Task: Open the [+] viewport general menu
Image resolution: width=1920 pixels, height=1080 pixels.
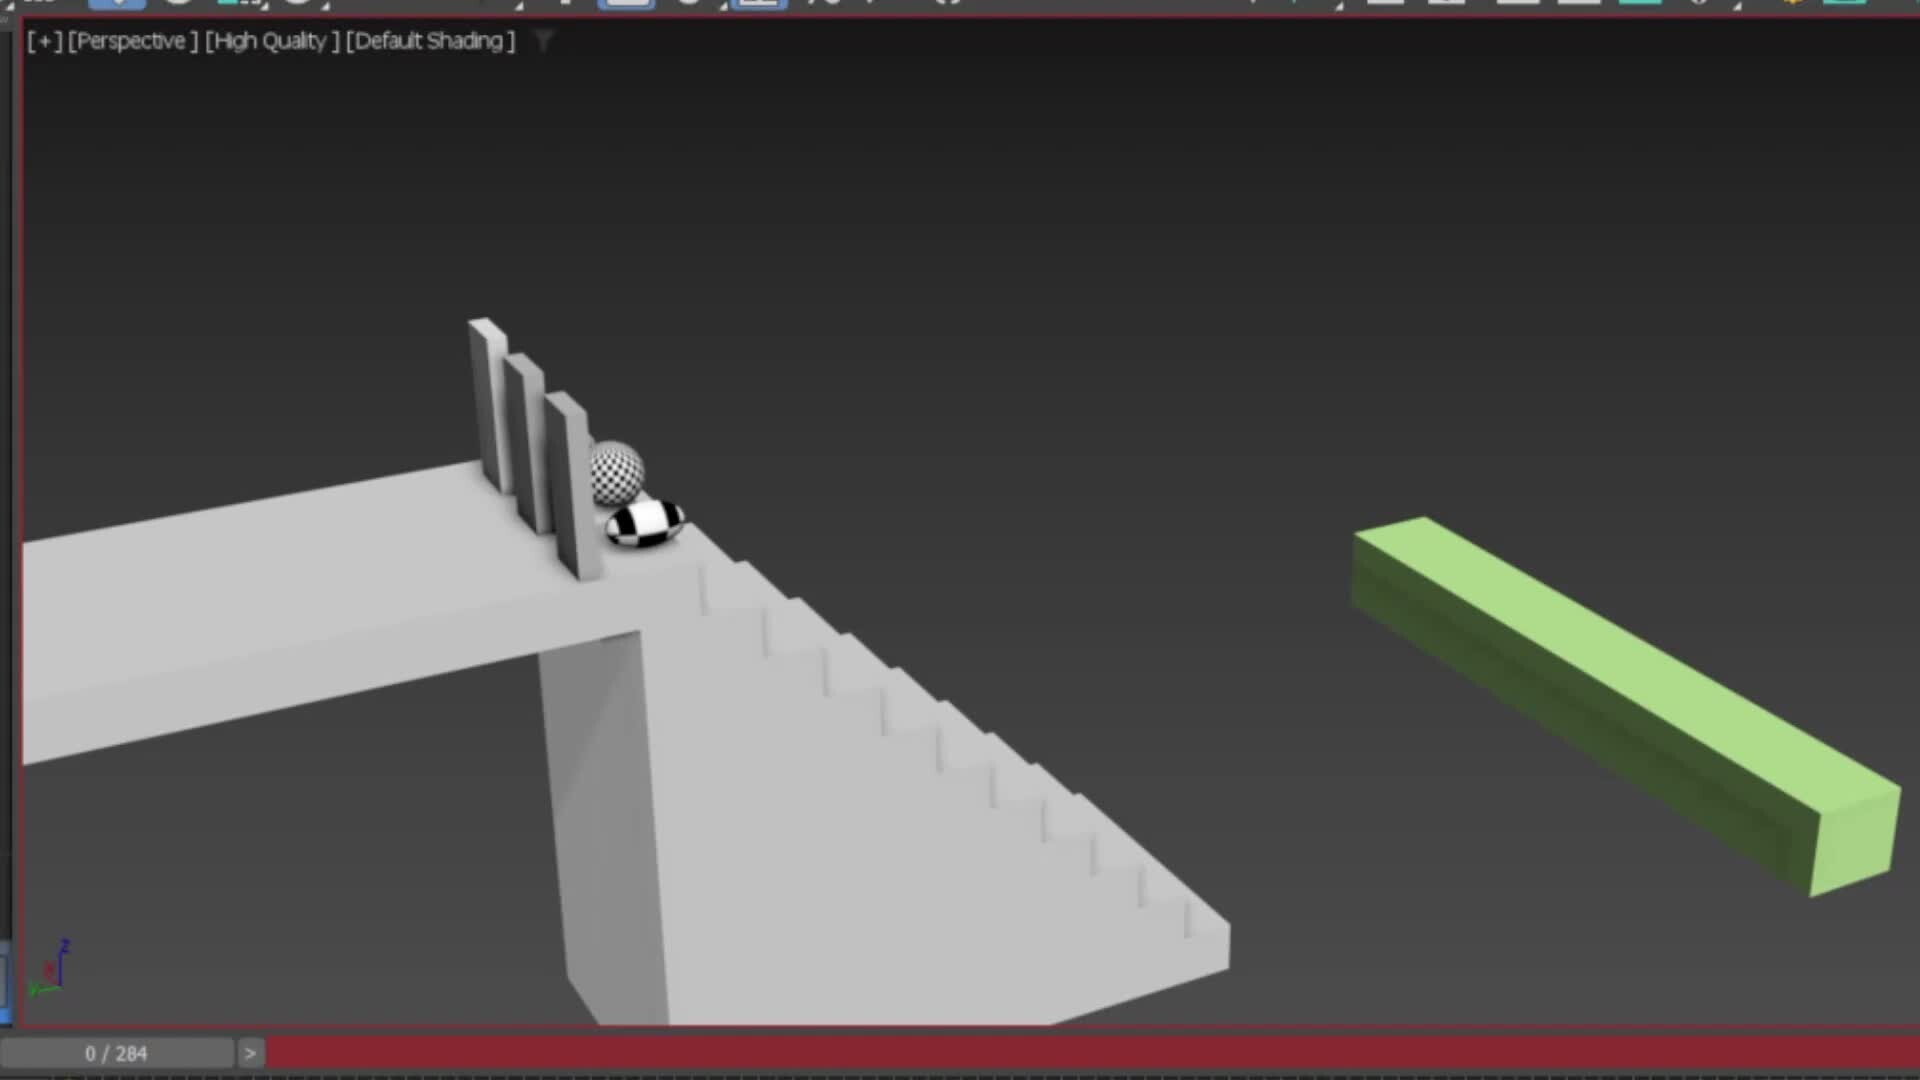Action: click(x=44, y=41)
